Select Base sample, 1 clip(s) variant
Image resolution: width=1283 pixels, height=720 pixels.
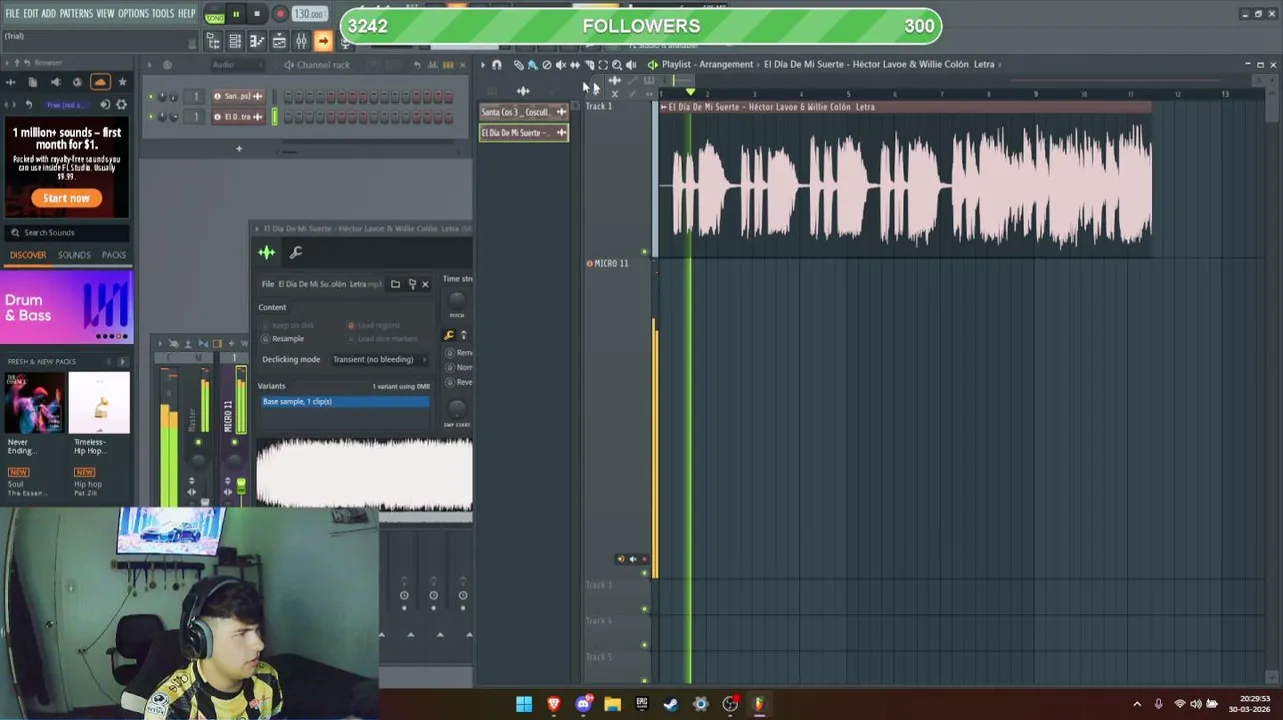(x=345, y=402)
